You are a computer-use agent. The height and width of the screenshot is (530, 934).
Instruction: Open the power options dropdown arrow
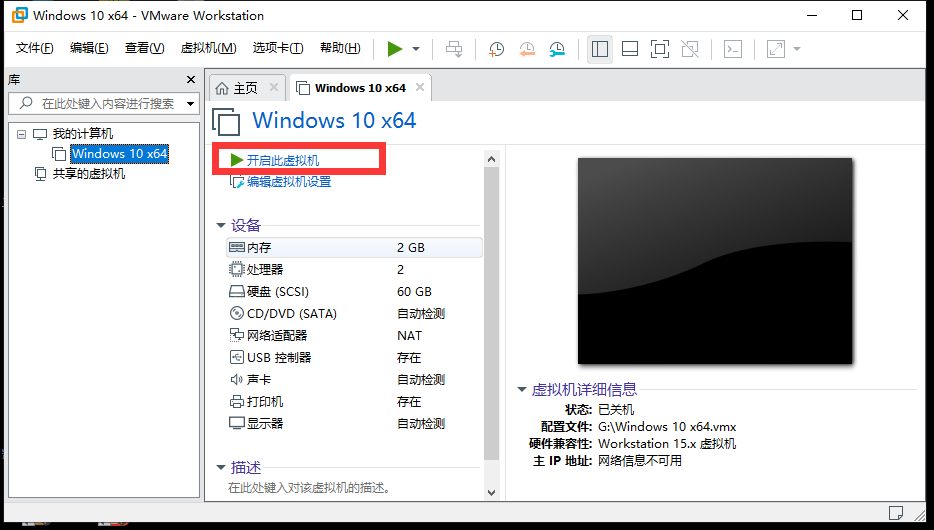click(416, 49)
